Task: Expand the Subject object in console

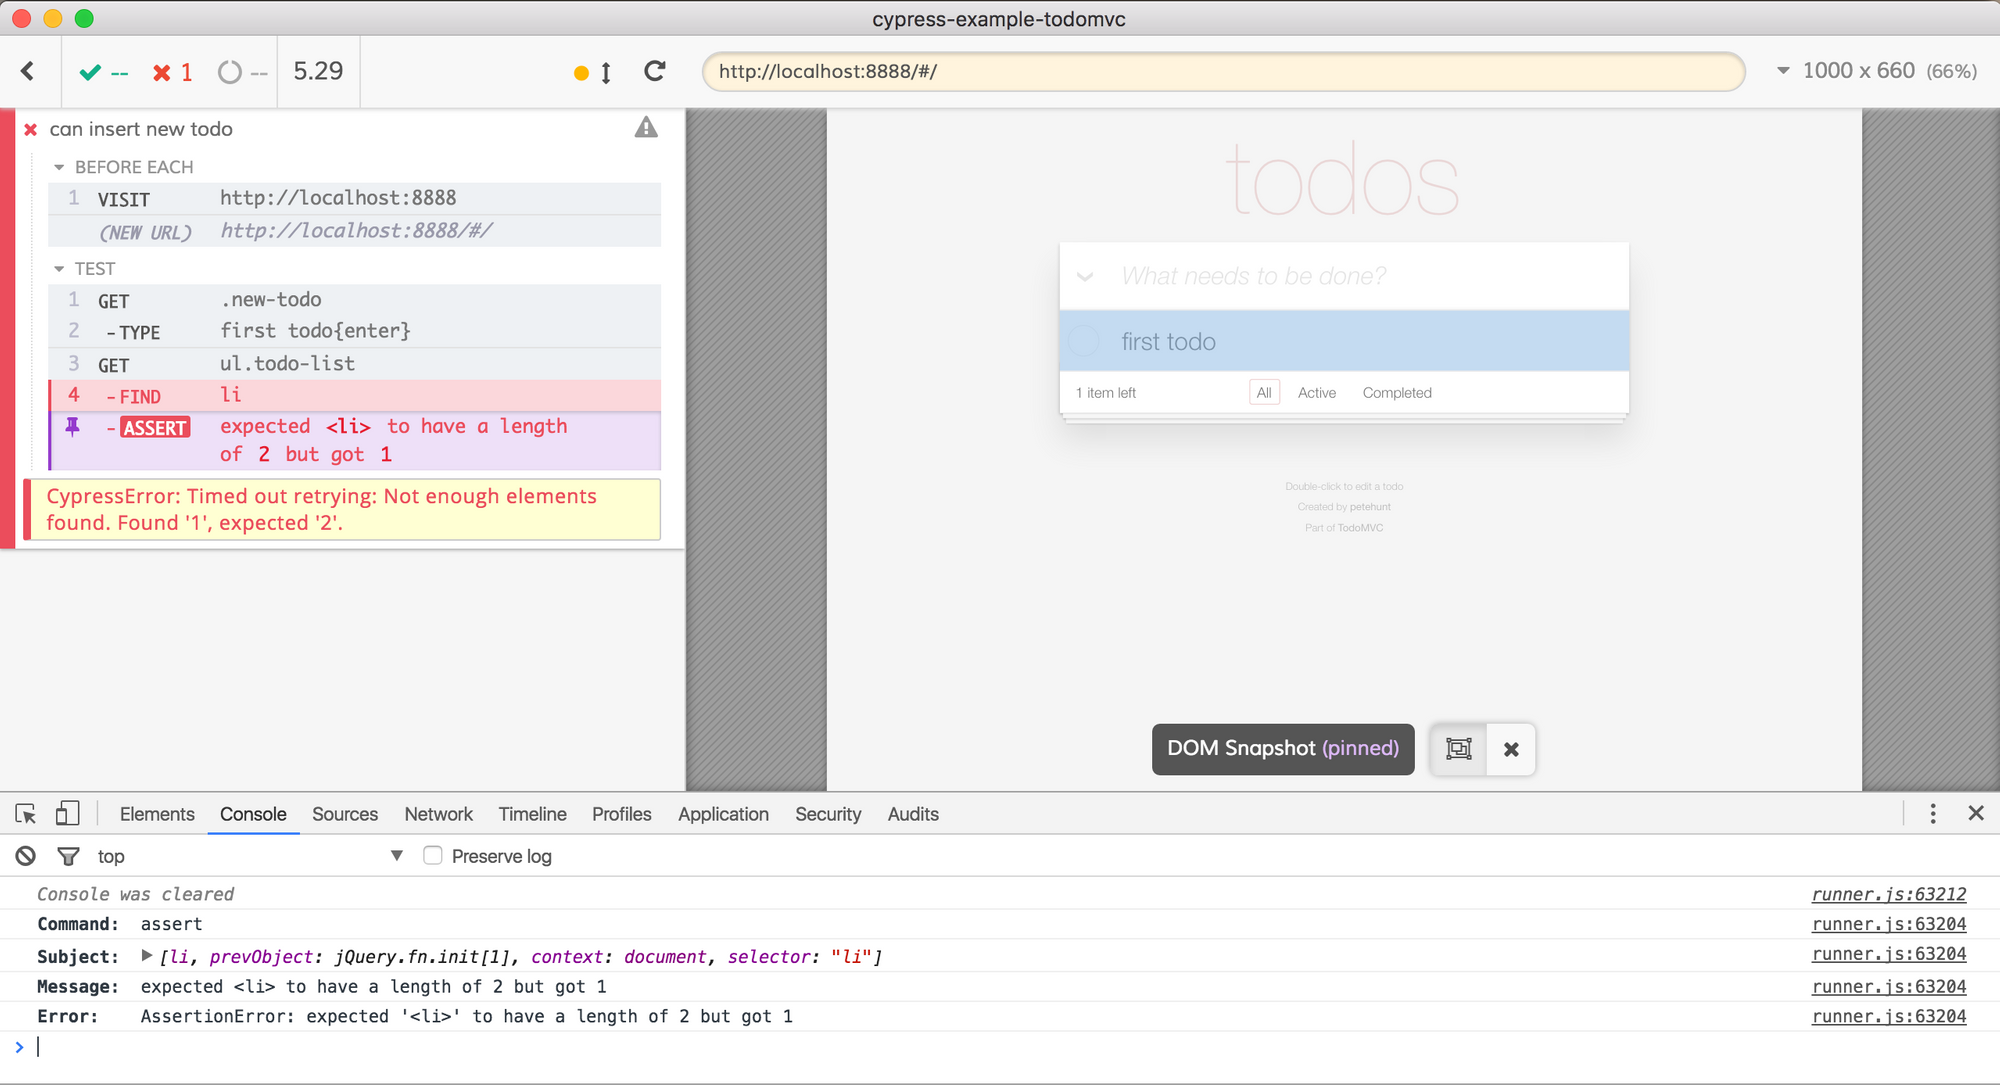Action: point(147,956)
